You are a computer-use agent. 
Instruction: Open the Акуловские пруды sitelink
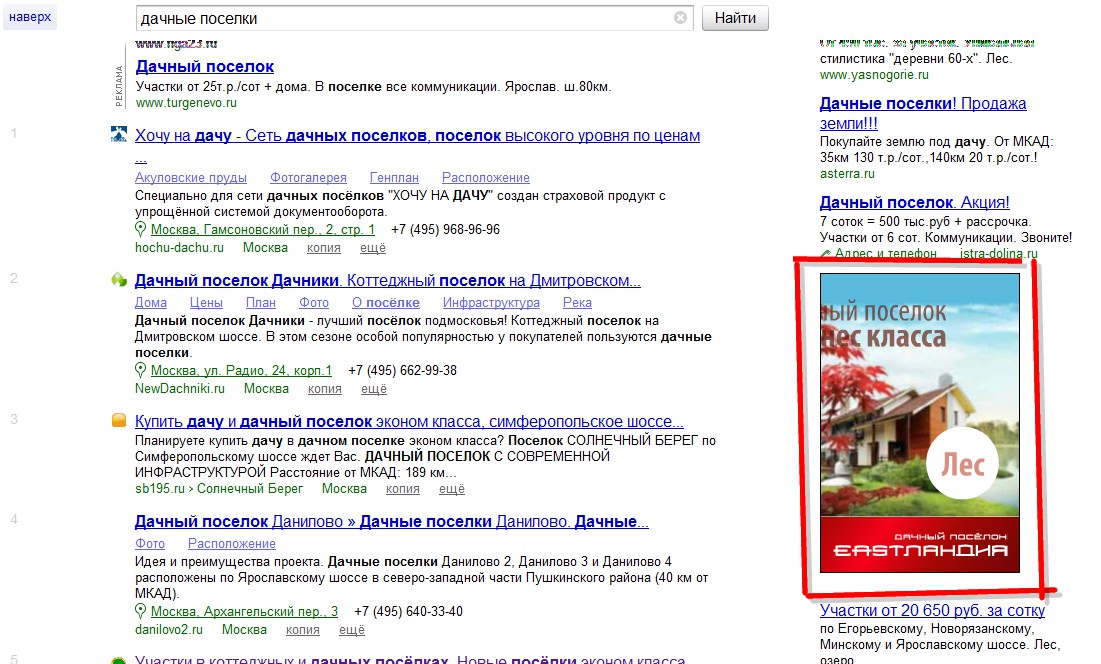[190, 178]
